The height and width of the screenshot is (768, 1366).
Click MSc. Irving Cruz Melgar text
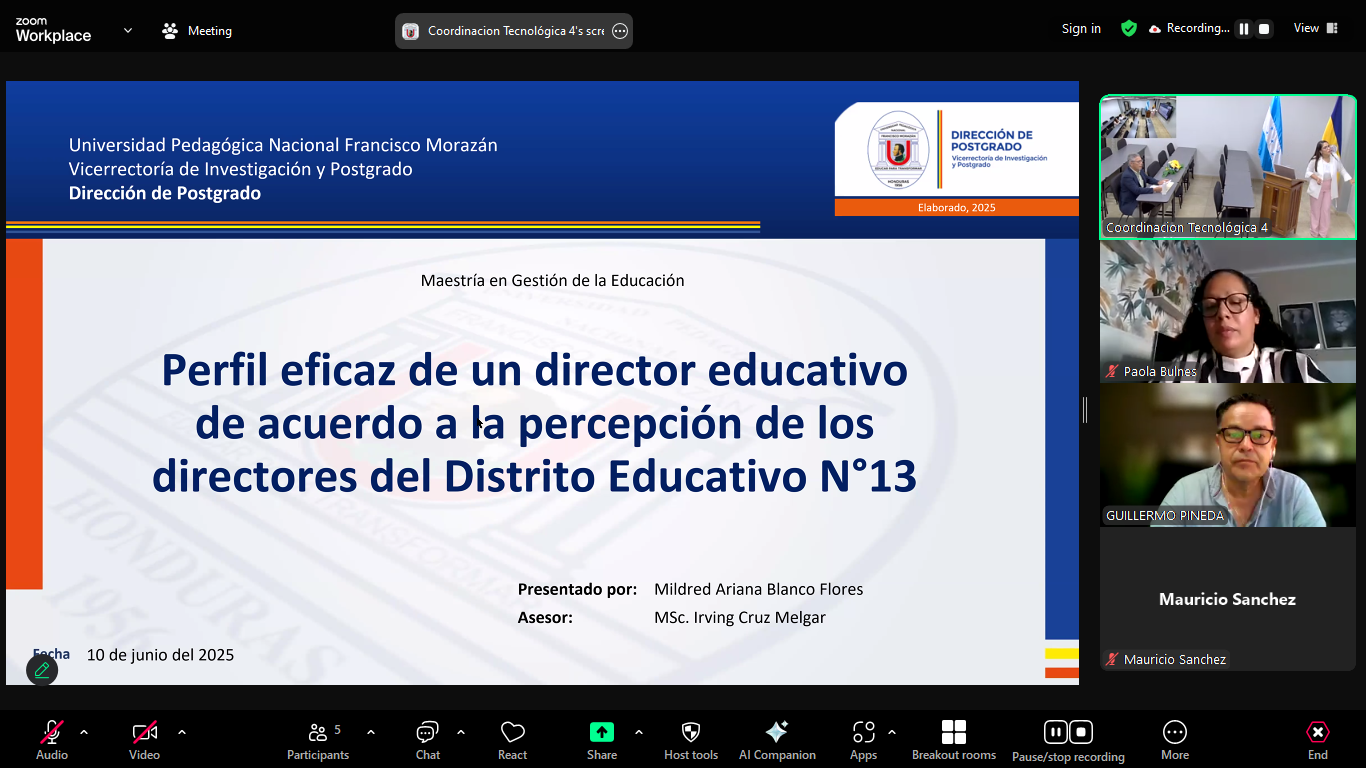(x=740, y=617)
